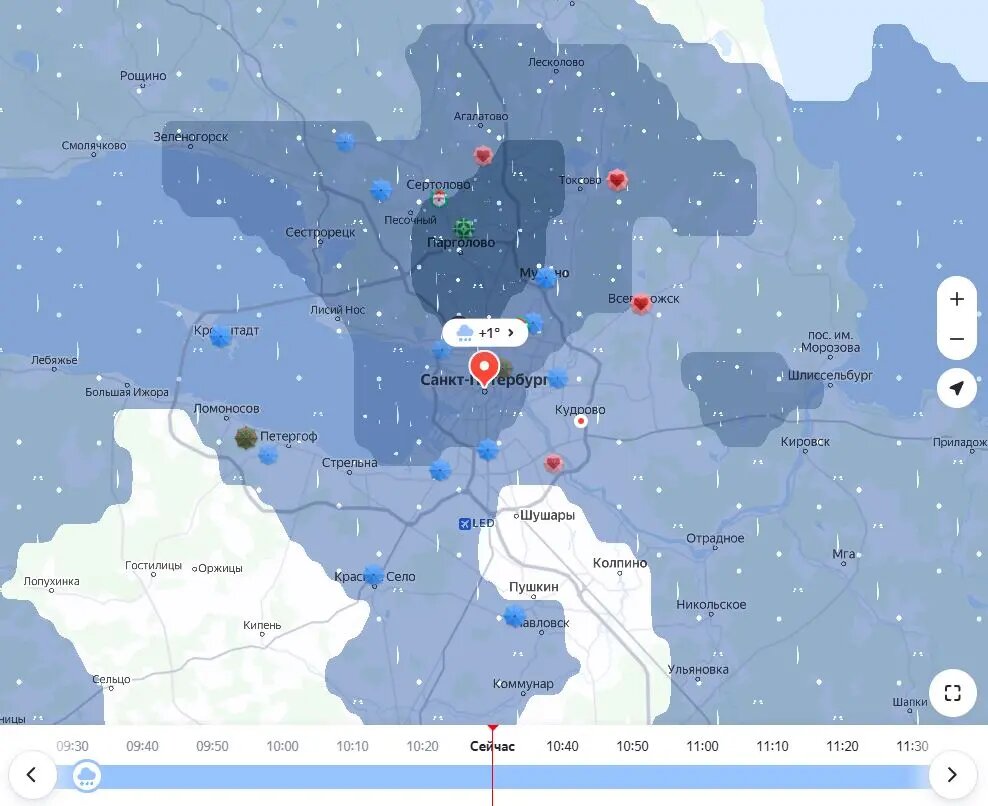Viewport: 988px width, 806px height.
Task: Click the red heart marker below Кудрово
Action: point(553,464)
